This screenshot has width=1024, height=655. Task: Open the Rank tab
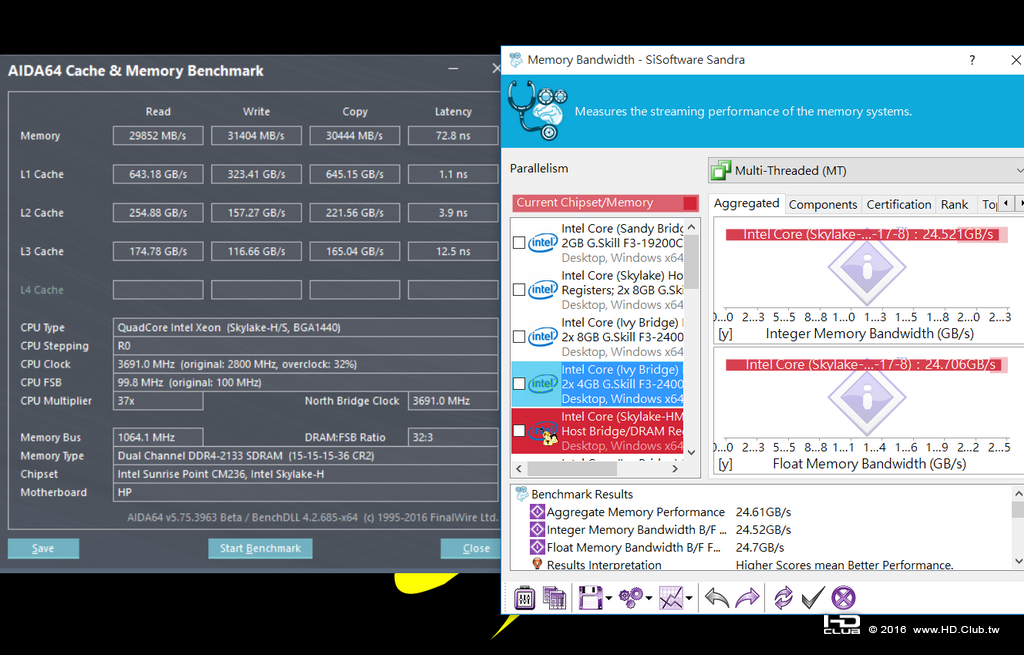coord(954,204)
